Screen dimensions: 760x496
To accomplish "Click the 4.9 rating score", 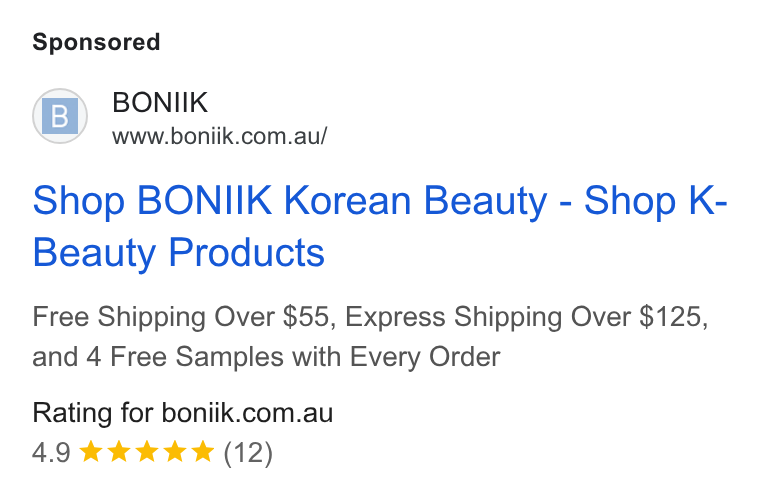I will tap(51, 453).
